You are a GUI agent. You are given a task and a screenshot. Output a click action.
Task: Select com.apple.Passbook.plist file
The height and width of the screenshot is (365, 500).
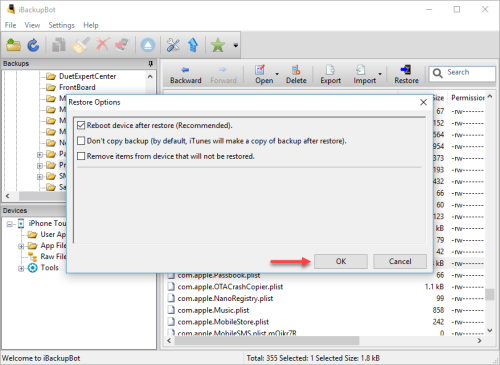219,276
